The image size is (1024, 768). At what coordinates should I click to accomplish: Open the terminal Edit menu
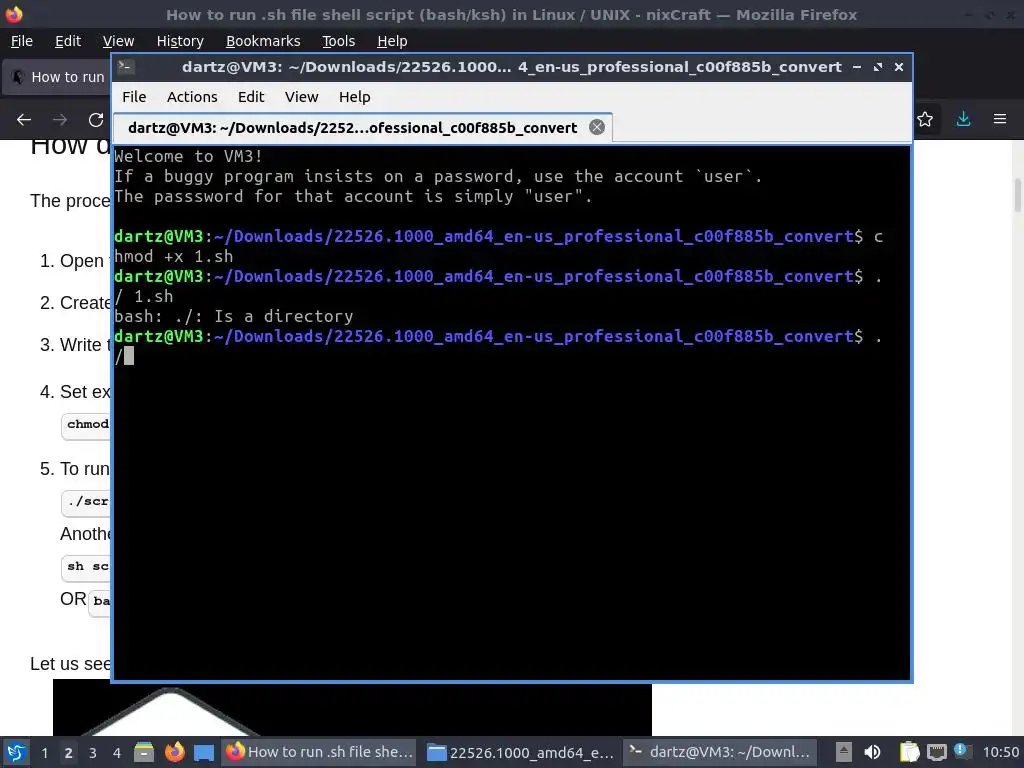[x=251, y=97]
